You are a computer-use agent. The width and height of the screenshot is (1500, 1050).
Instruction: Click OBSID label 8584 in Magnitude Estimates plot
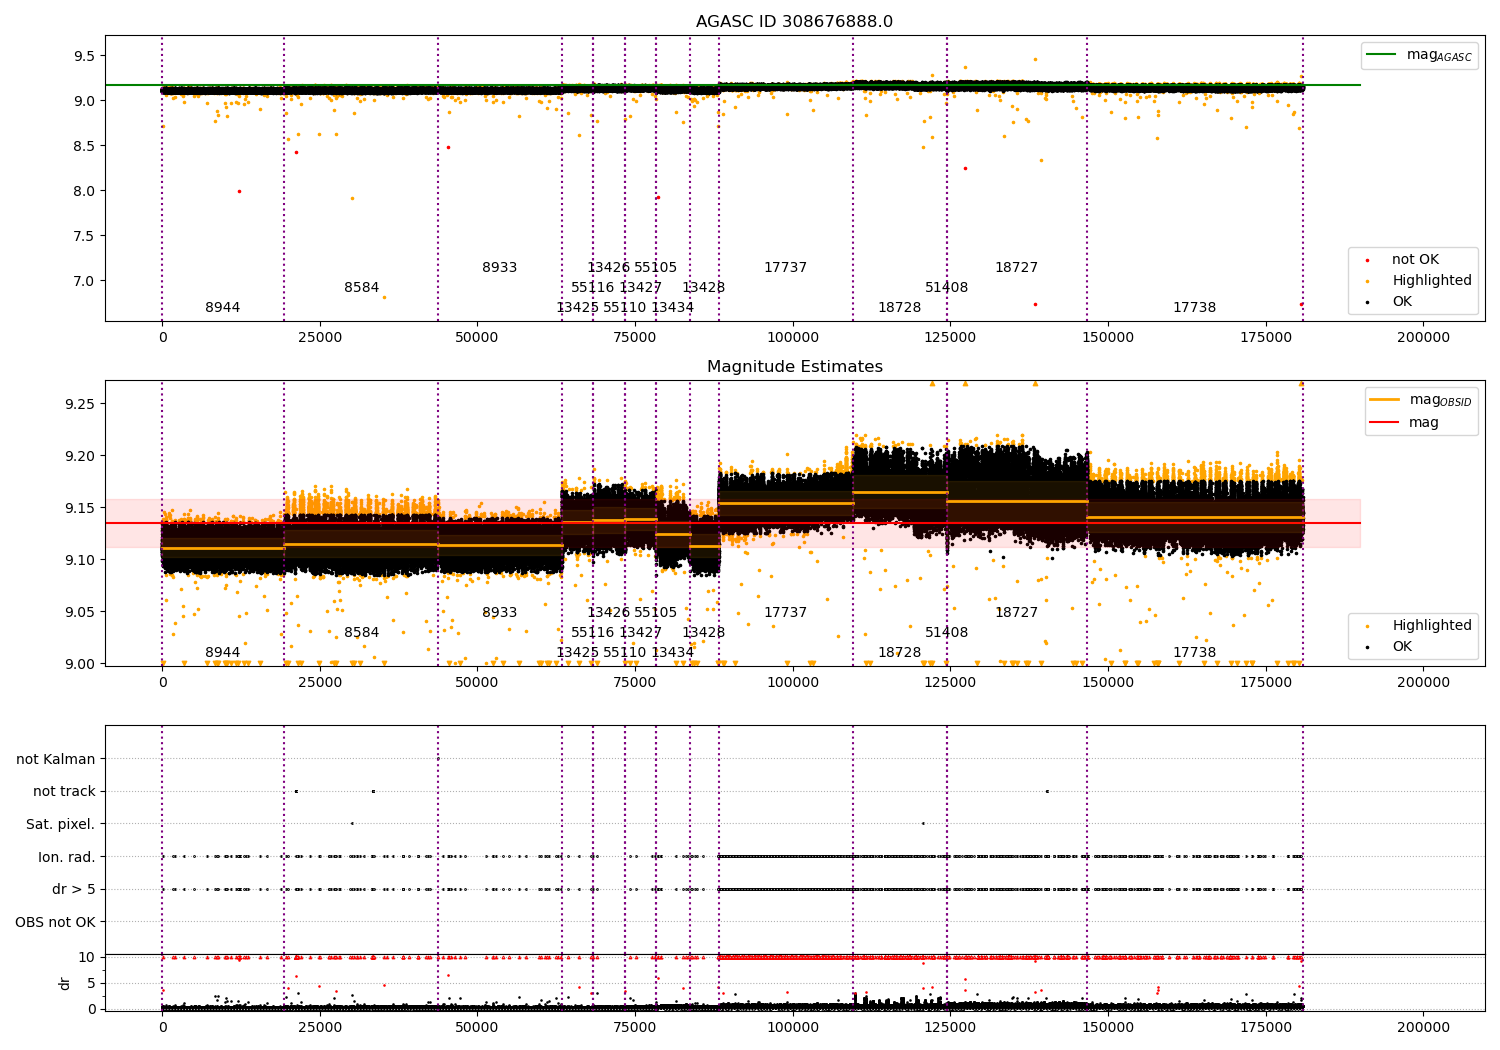361,633
